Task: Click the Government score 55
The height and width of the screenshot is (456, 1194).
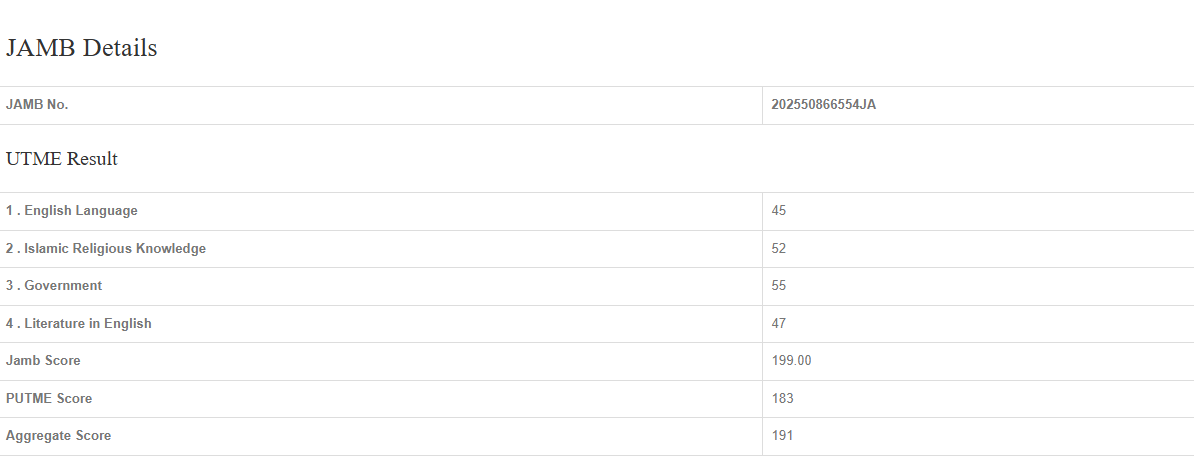Action: point(779,286)
